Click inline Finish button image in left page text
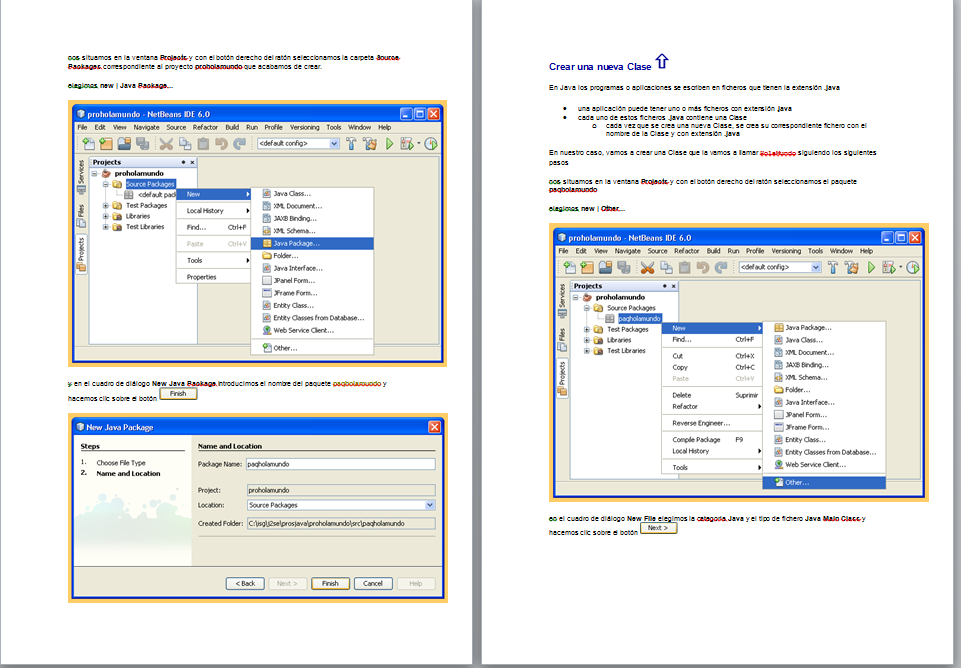 click(178, 394)
